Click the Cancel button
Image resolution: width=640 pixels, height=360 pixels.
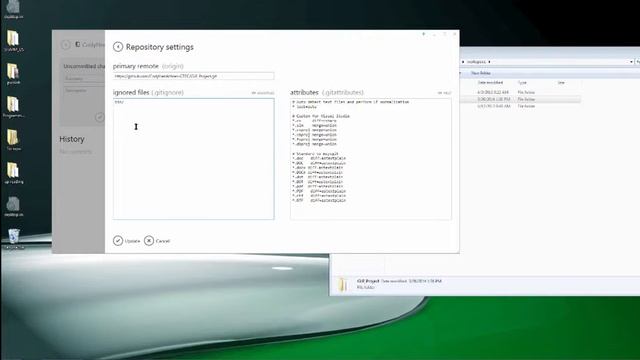pyautogui.click(x=157, y=241)
